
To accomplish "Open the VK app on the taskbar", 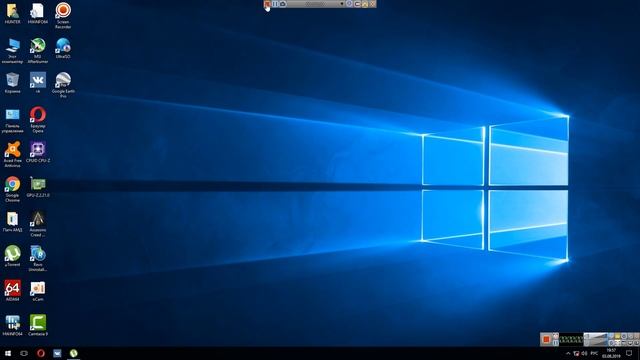I will coord(57,353).
